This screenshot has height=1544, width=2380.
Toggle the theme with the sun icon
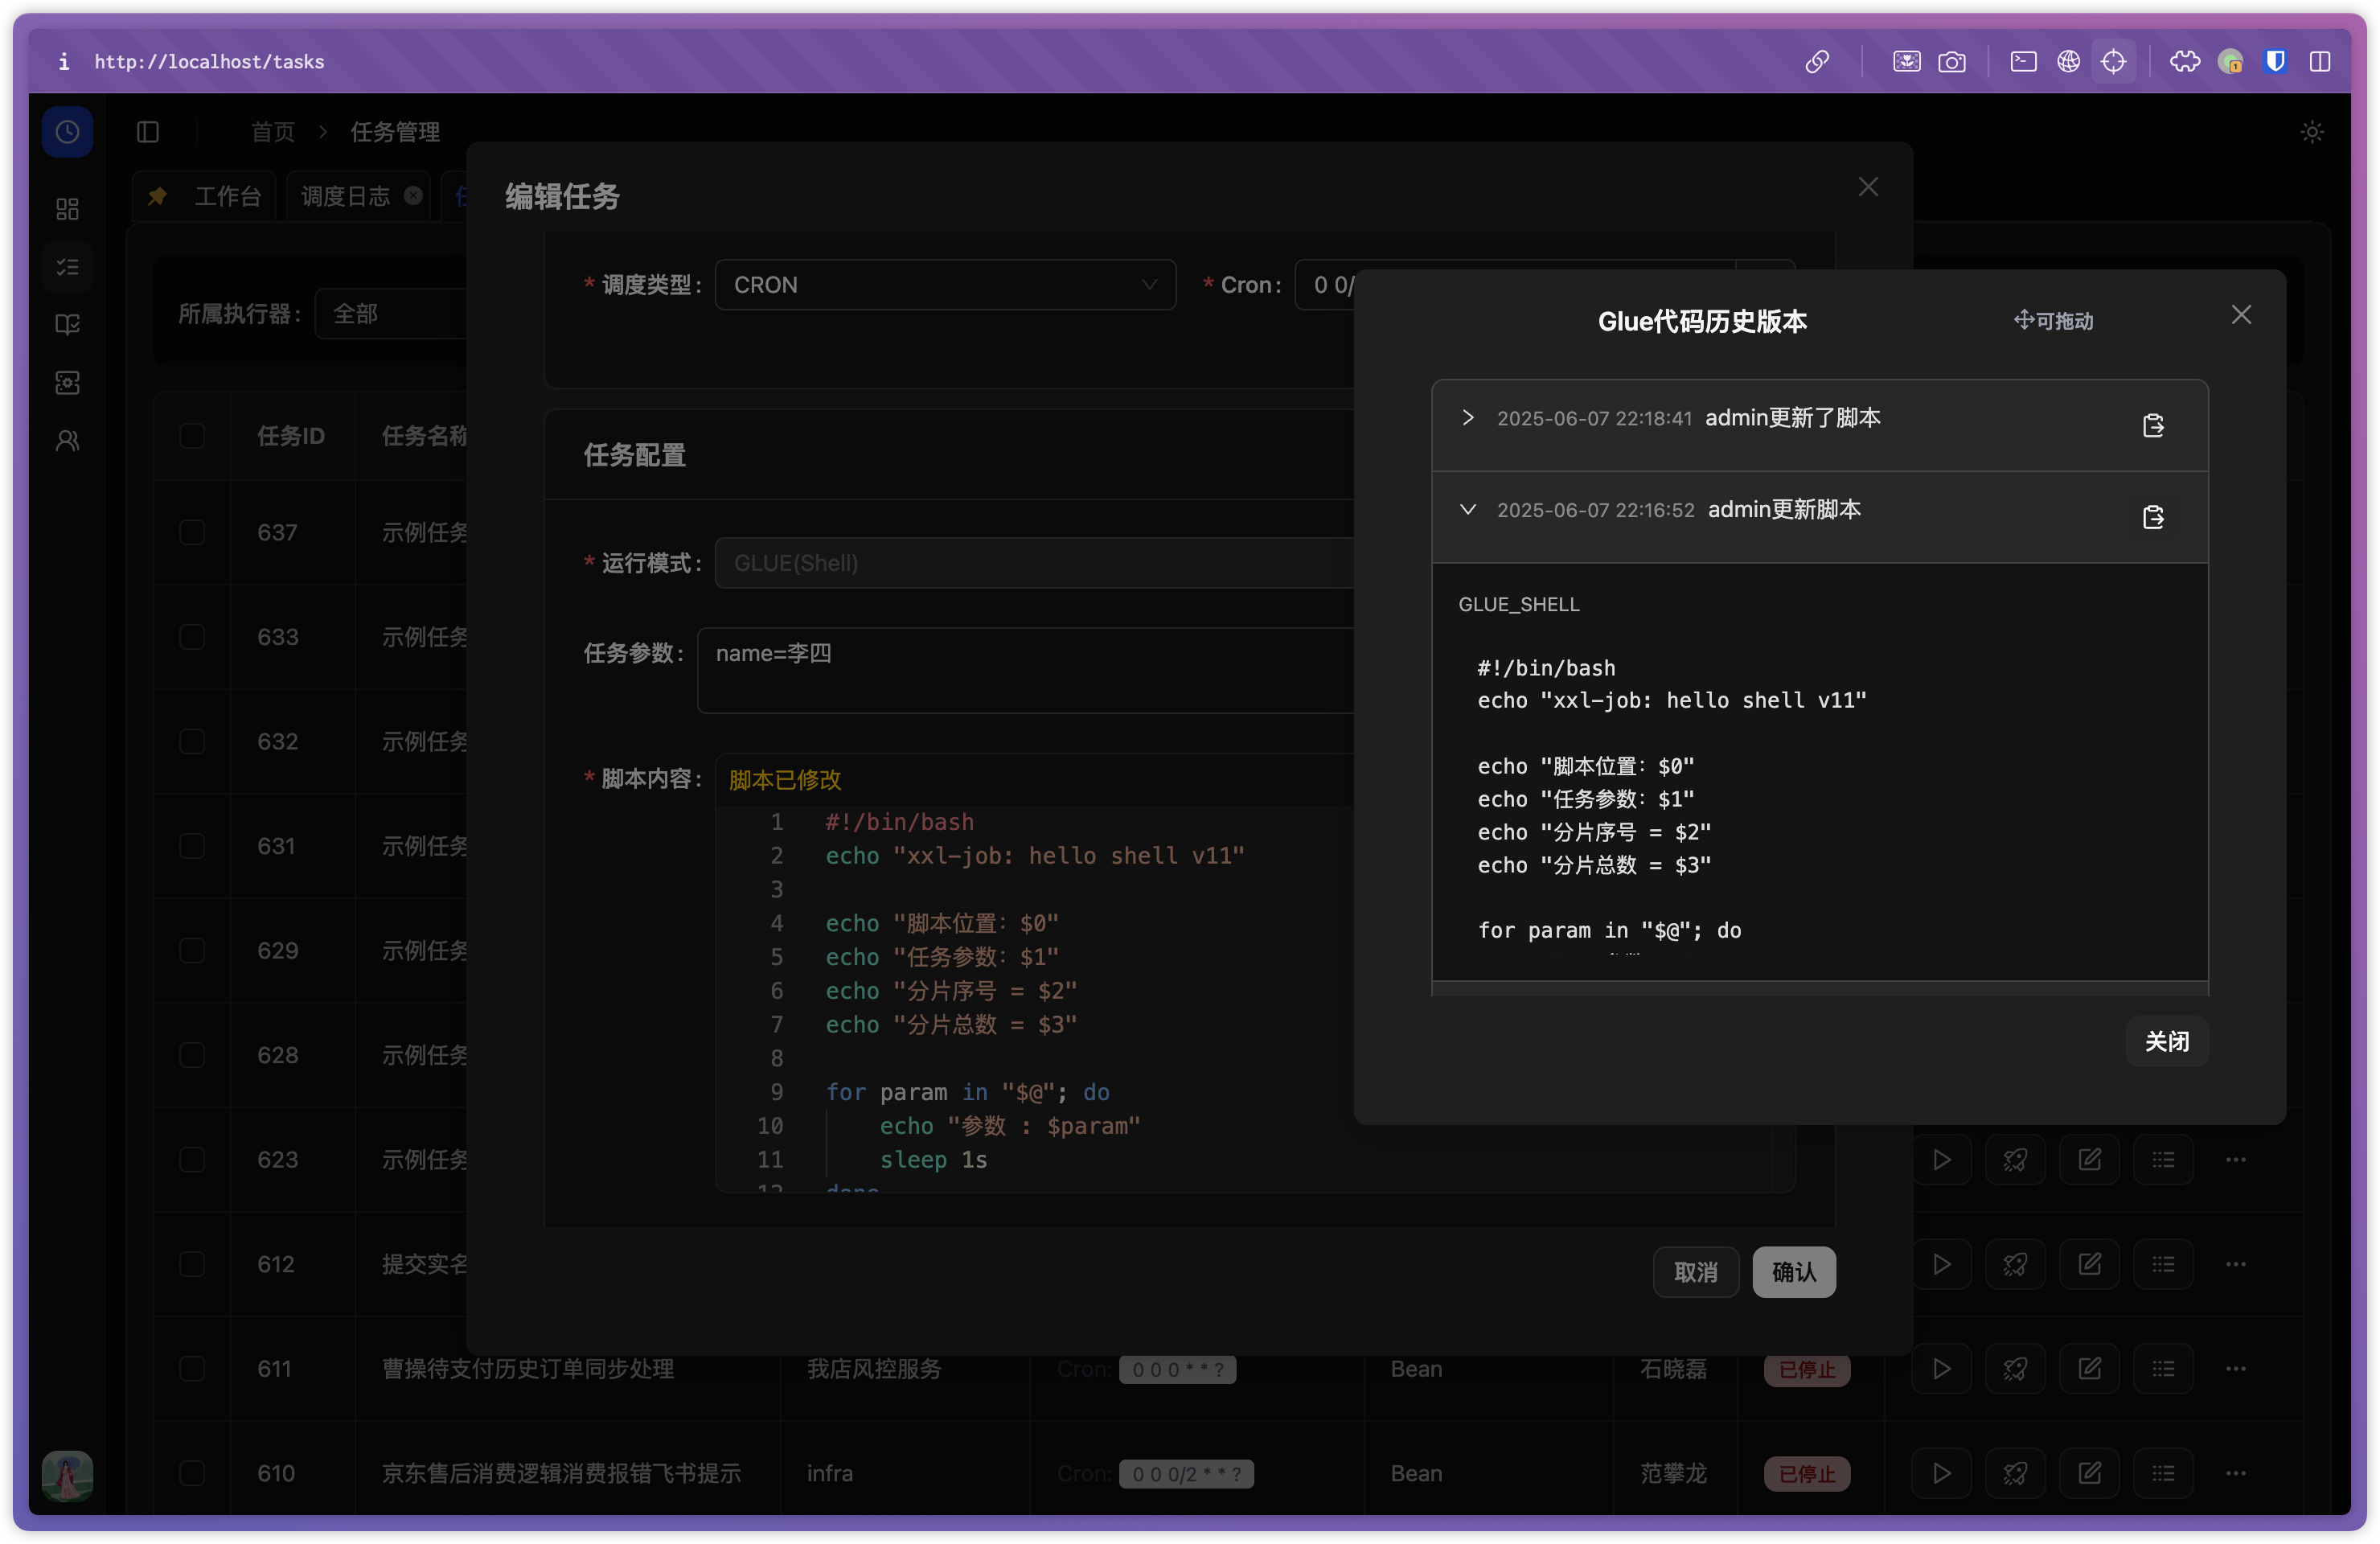click(x=2312, y=131)
